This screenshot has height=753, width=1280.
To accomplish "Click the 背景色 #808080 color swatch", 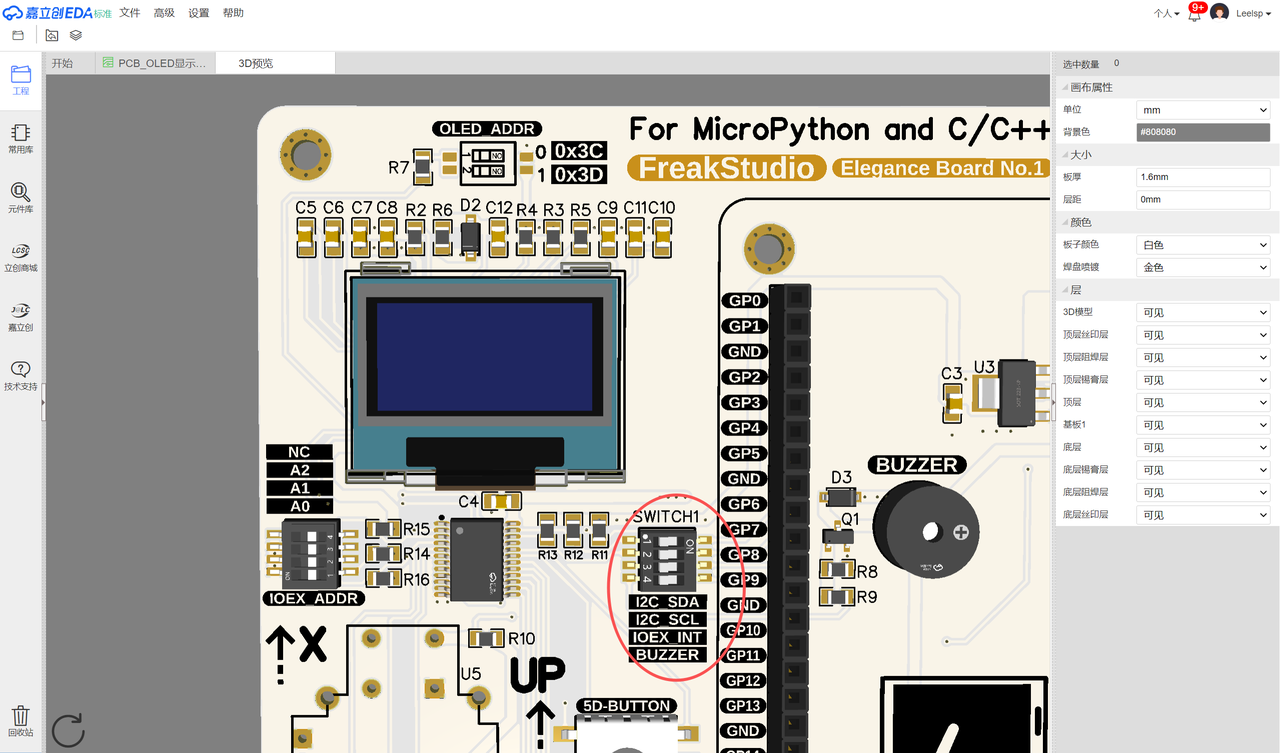I will pyautogui.click(x=1203, y=132).
